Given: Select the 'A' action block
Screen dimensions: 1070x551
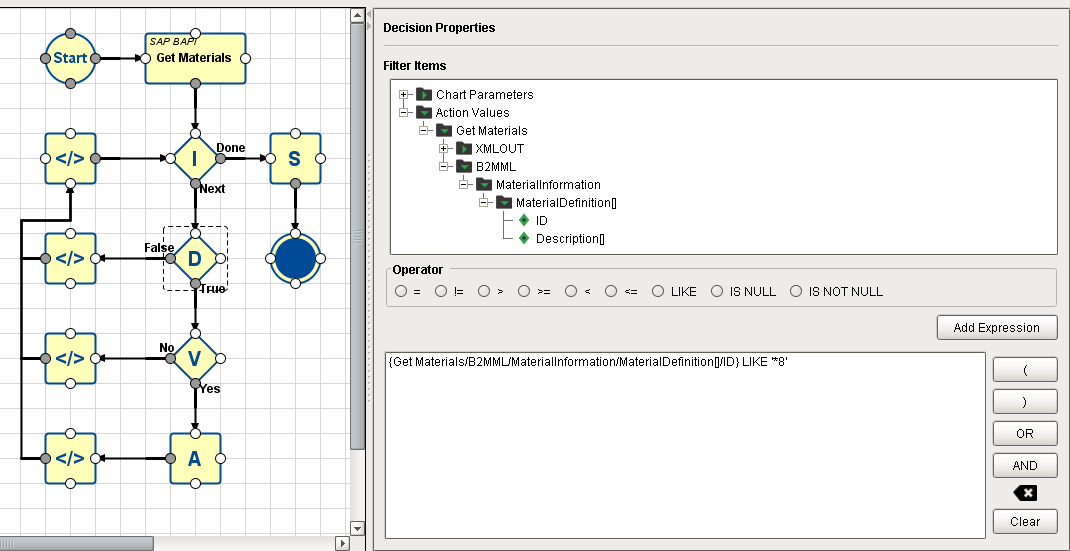Looking at the screenshot, I should (195, 458).
